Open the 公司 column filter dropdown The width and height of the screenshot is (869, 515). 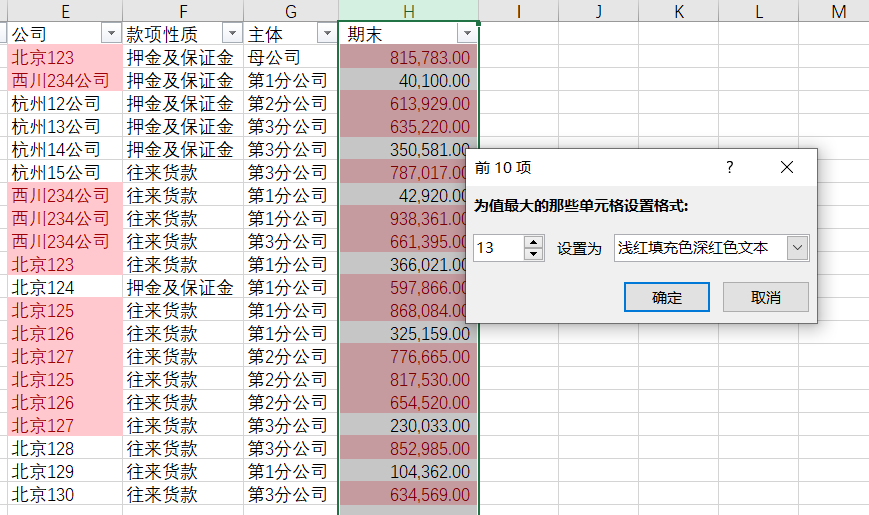click(111, 34)
